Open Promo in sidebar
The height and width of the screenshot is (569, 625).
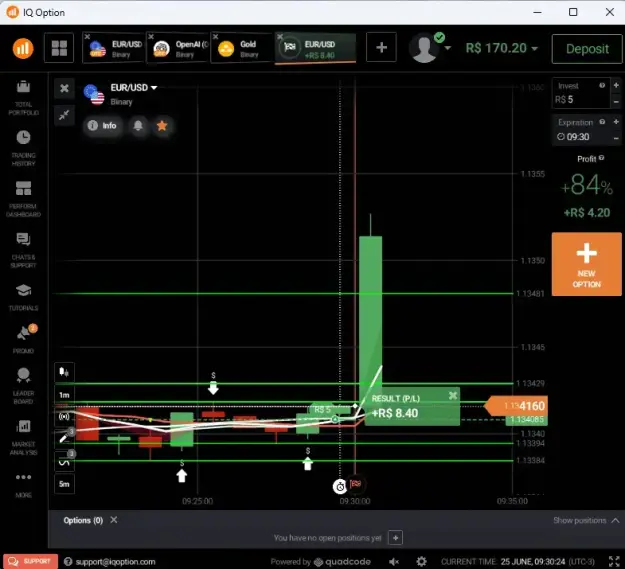[x=23, y=339]
